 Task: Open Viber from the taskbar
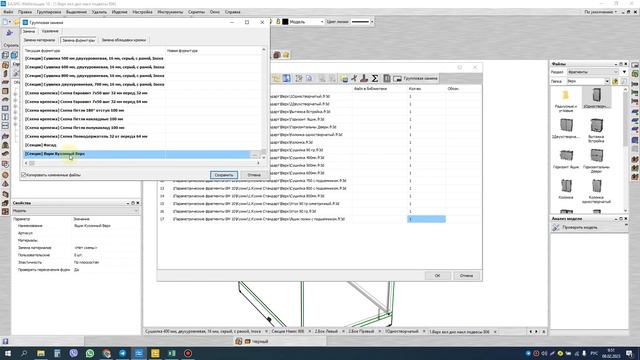[x=73, y=353]
